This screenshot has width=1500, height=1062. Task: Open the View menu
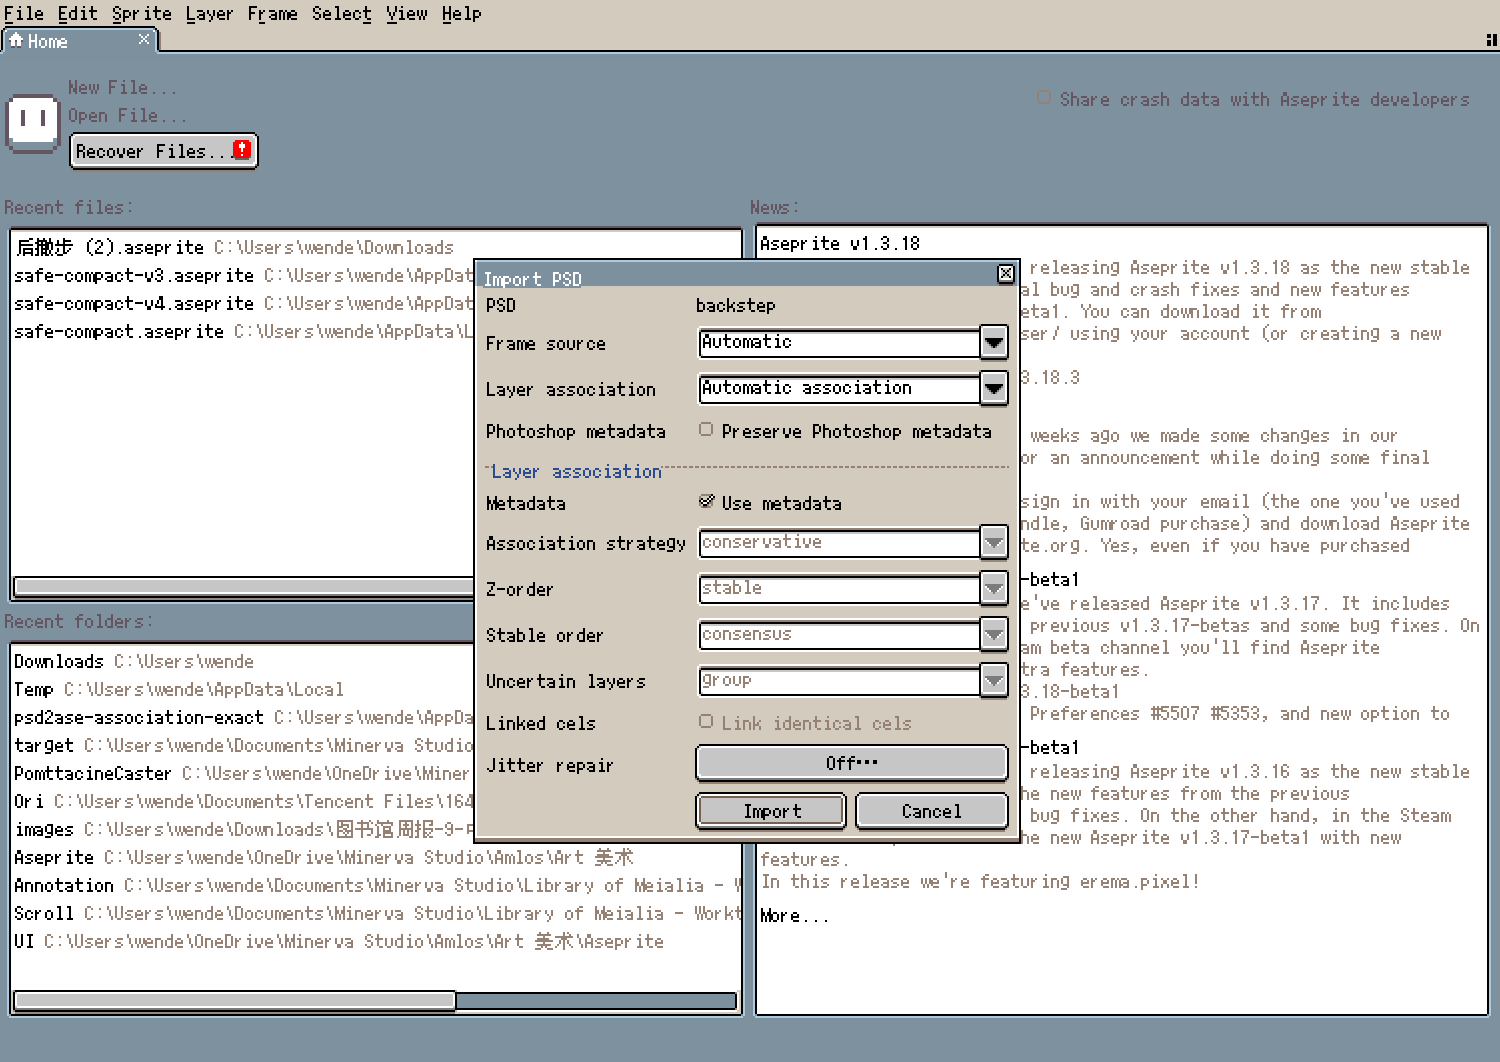pos(406,14)
